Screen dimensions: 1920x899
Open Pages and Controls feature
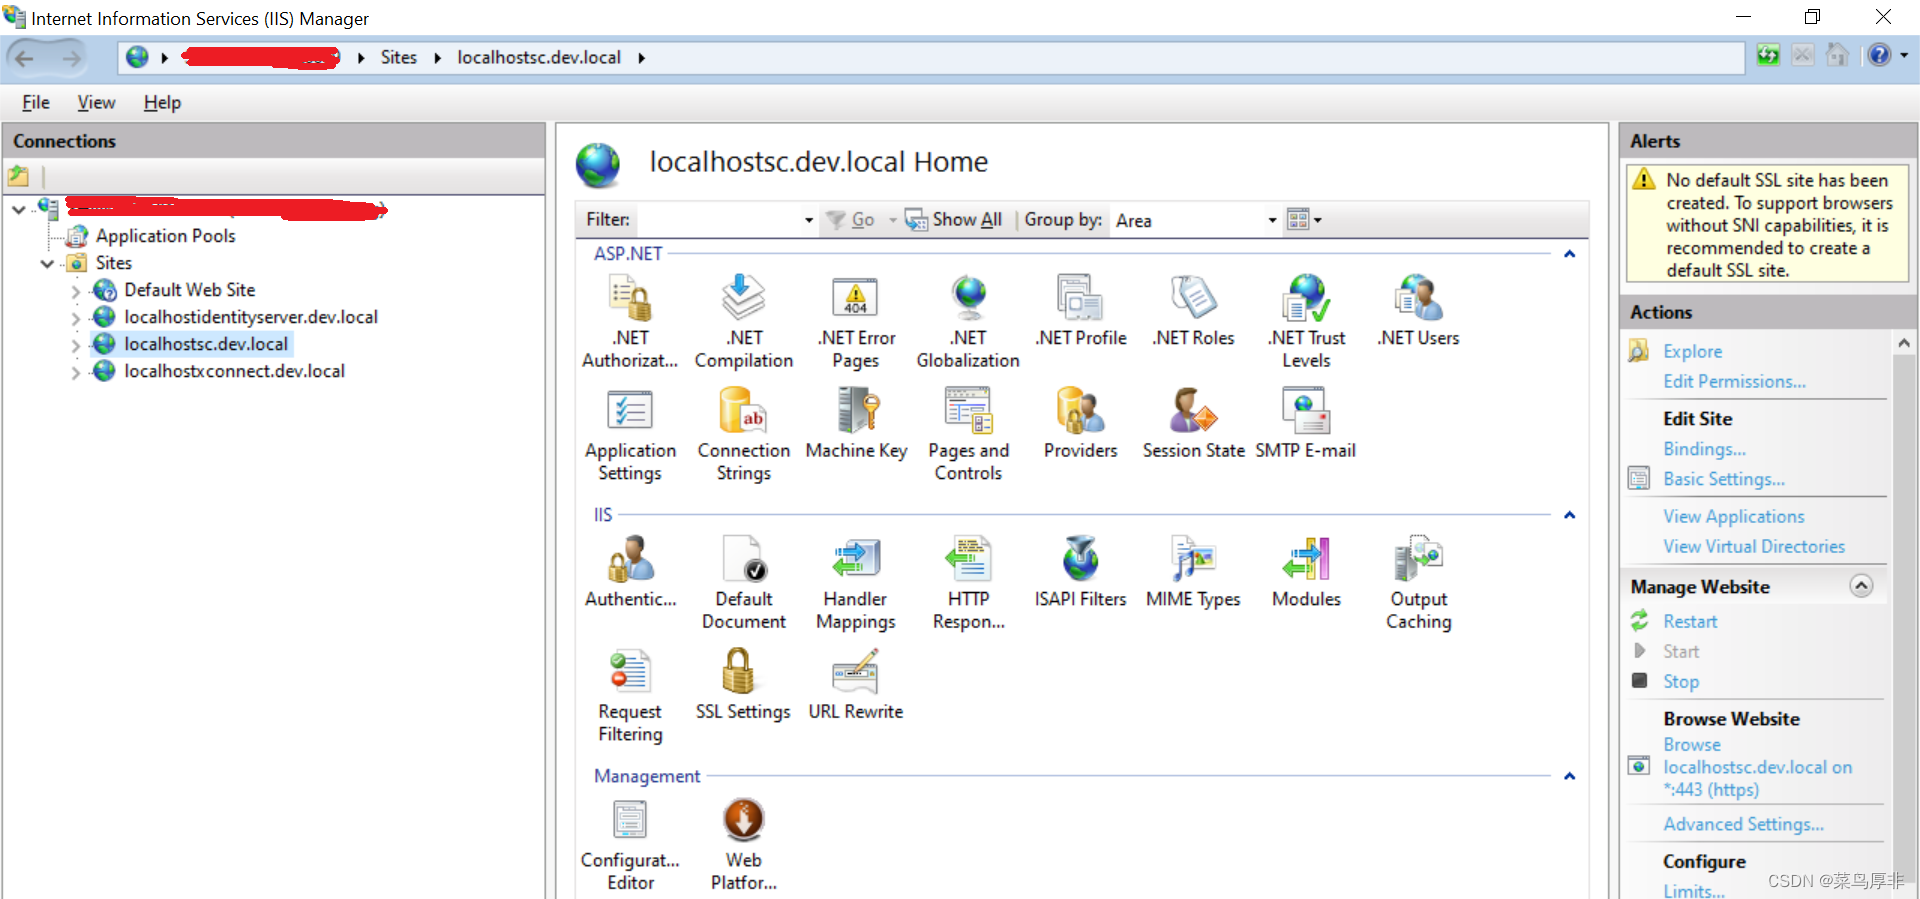968,435
